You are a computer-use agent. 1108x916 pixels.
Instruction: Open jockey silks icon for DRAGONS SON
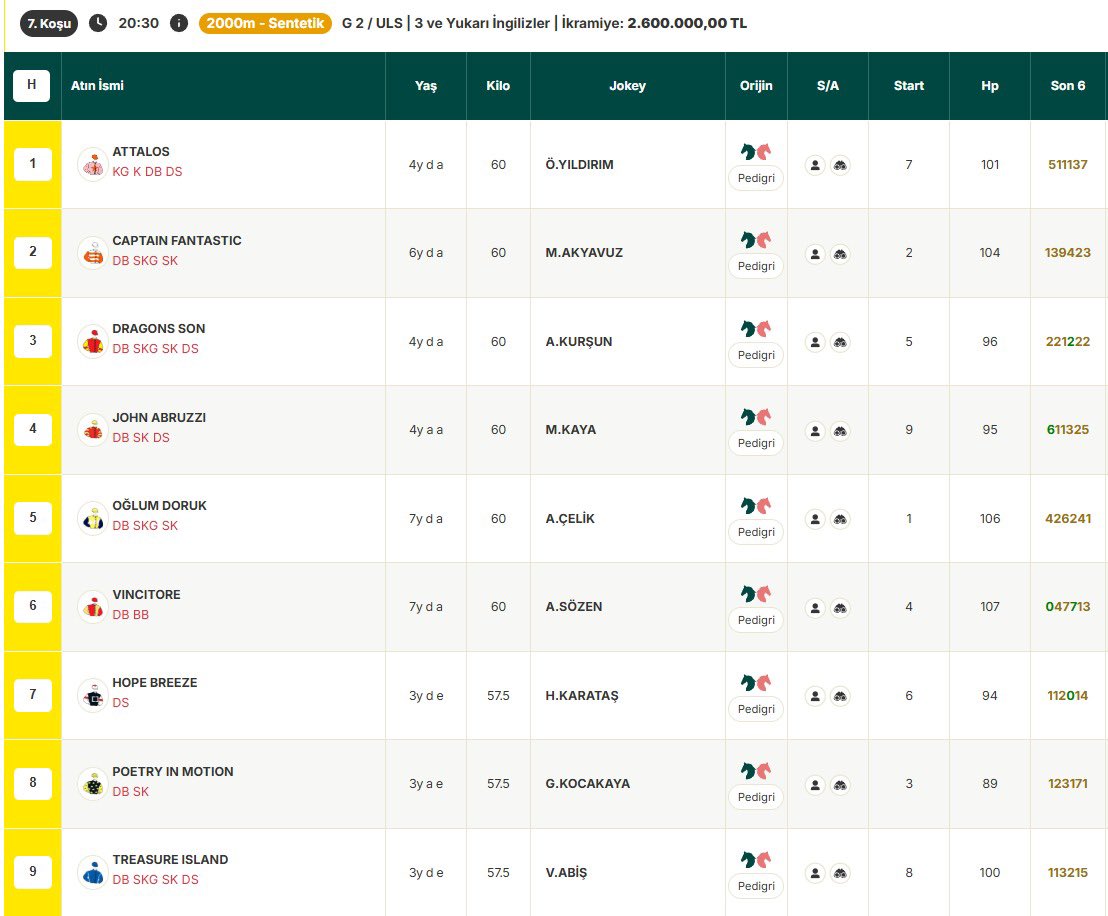point(93,341)
